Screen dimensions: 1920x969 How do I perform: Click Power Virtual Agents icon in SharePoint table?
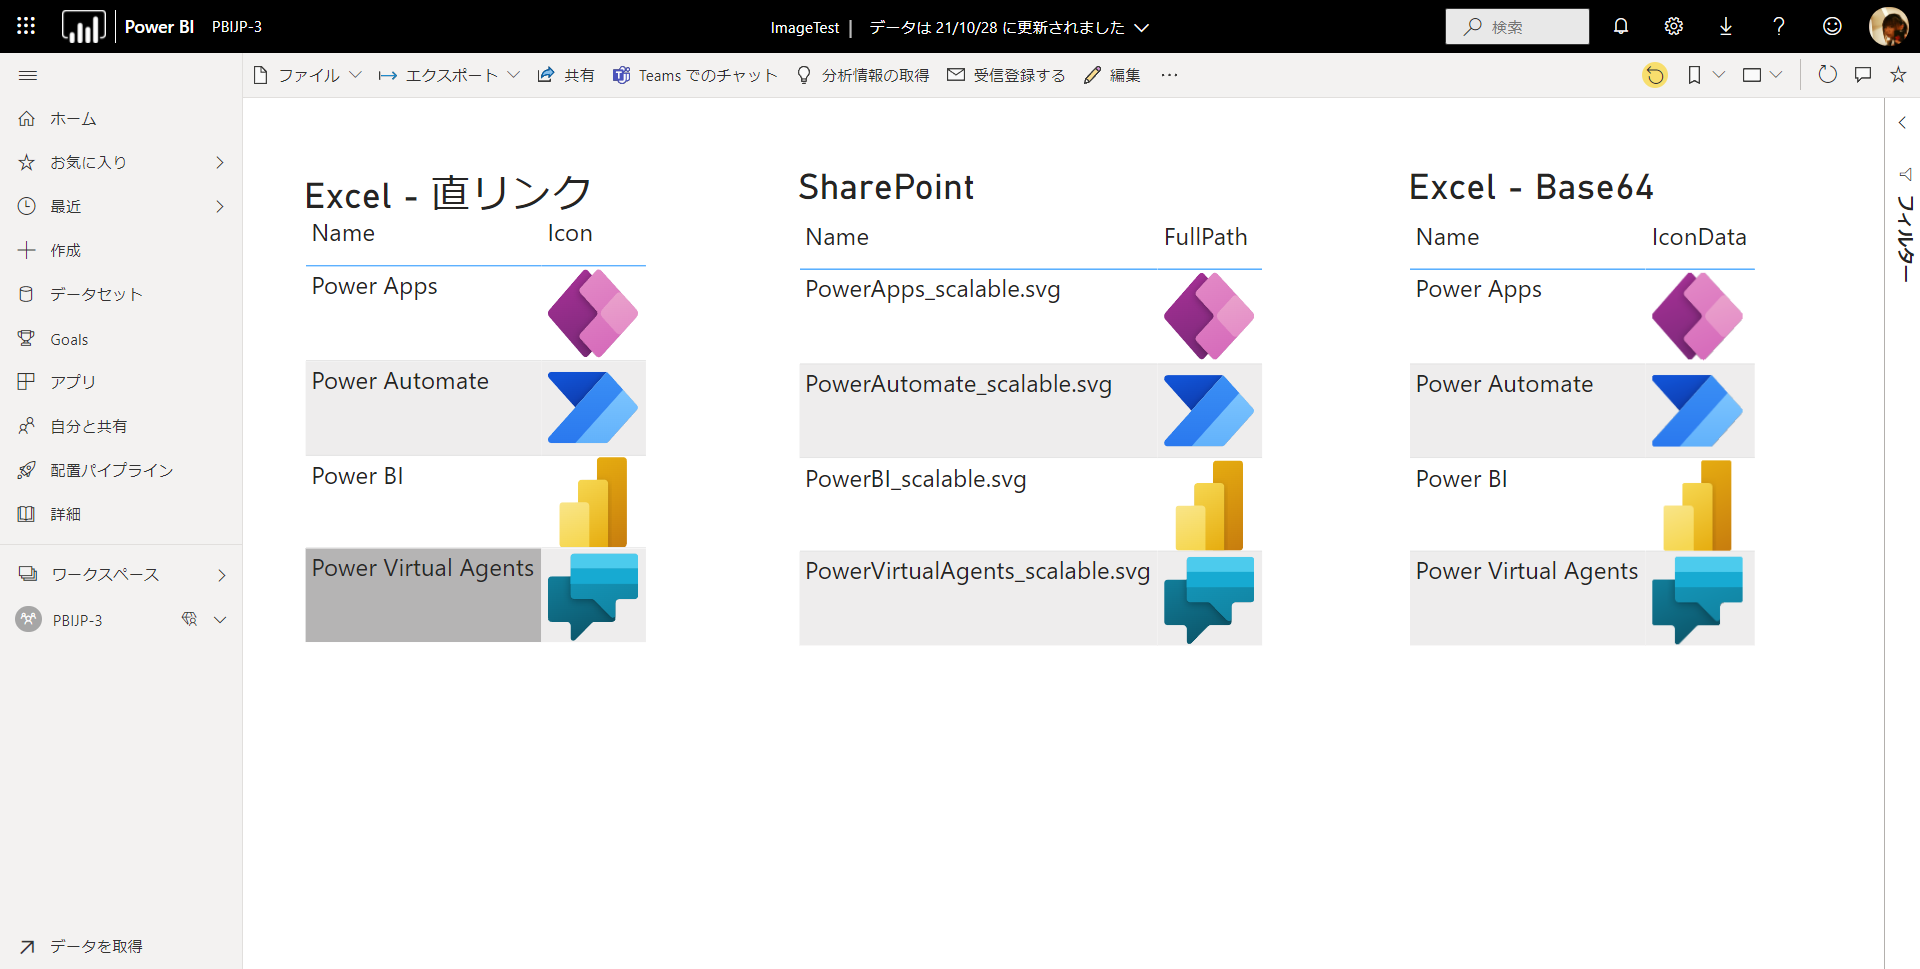click(x=1209, y=599)
